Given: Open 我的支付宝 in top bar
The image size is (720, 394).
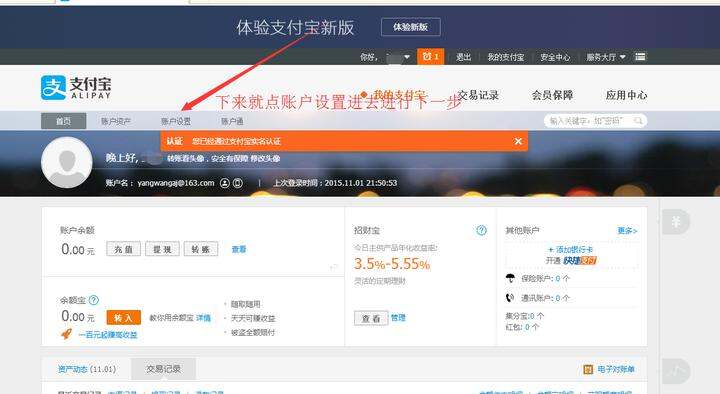Looking at the screenshot, I should pyautogui.click(x=506, y=57).
